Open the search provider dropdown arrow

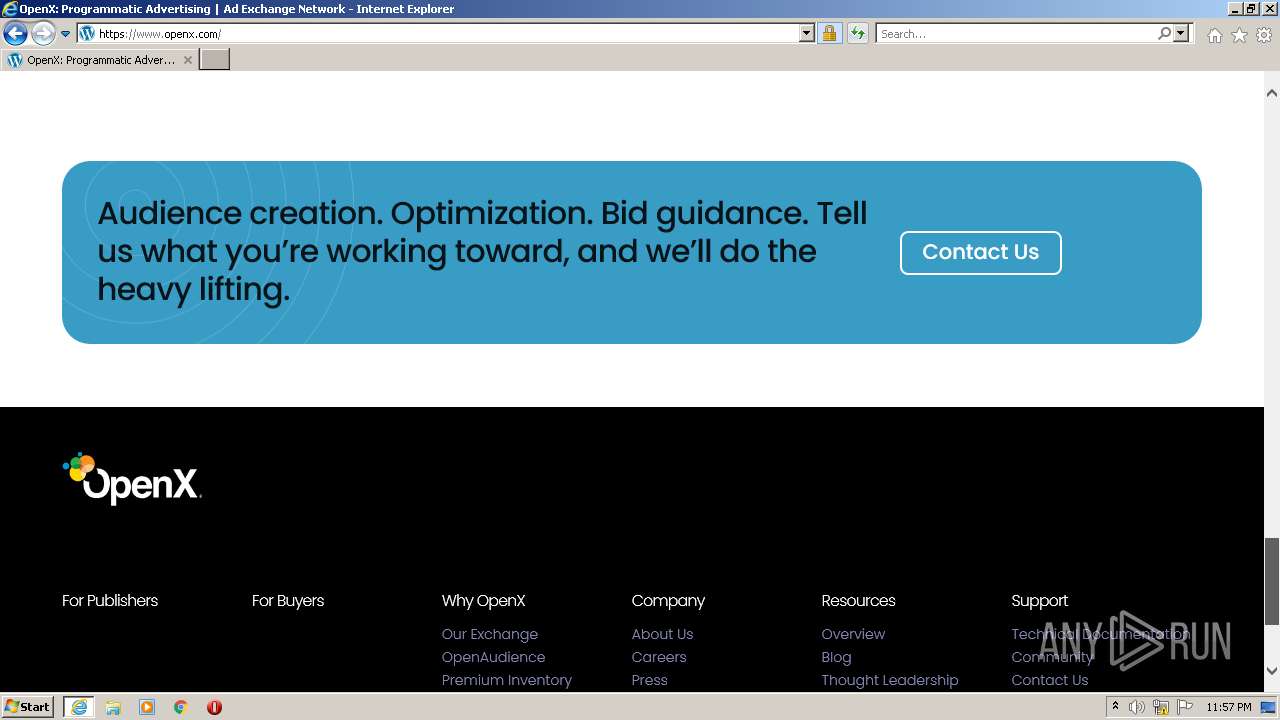coord(1181,34)
